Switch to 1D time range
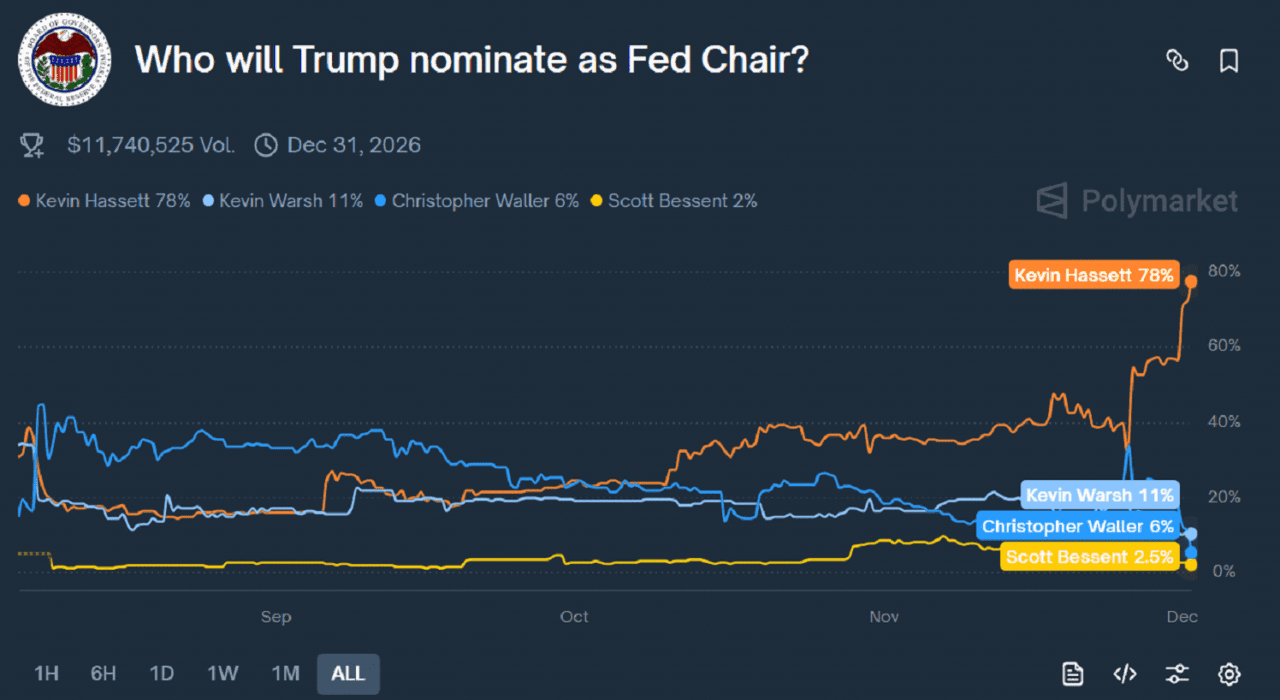 click(164, 673)
